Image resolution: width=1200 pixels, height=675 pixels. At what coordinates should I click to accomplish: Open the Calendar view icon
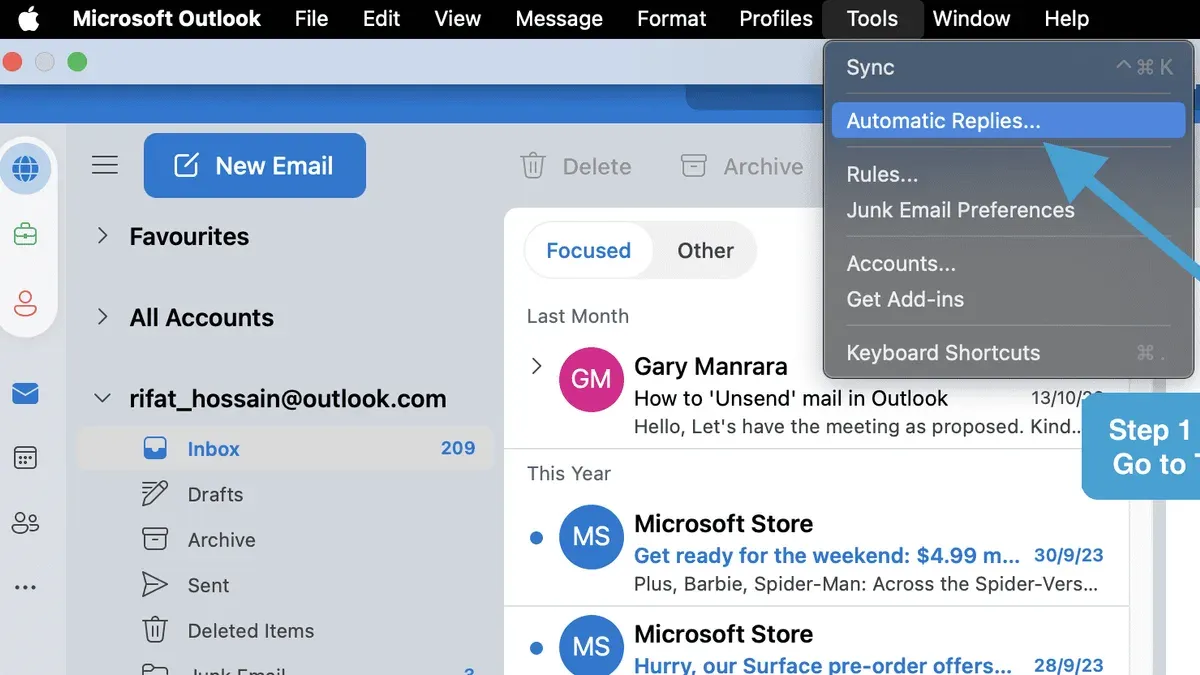tap(25, 458)
